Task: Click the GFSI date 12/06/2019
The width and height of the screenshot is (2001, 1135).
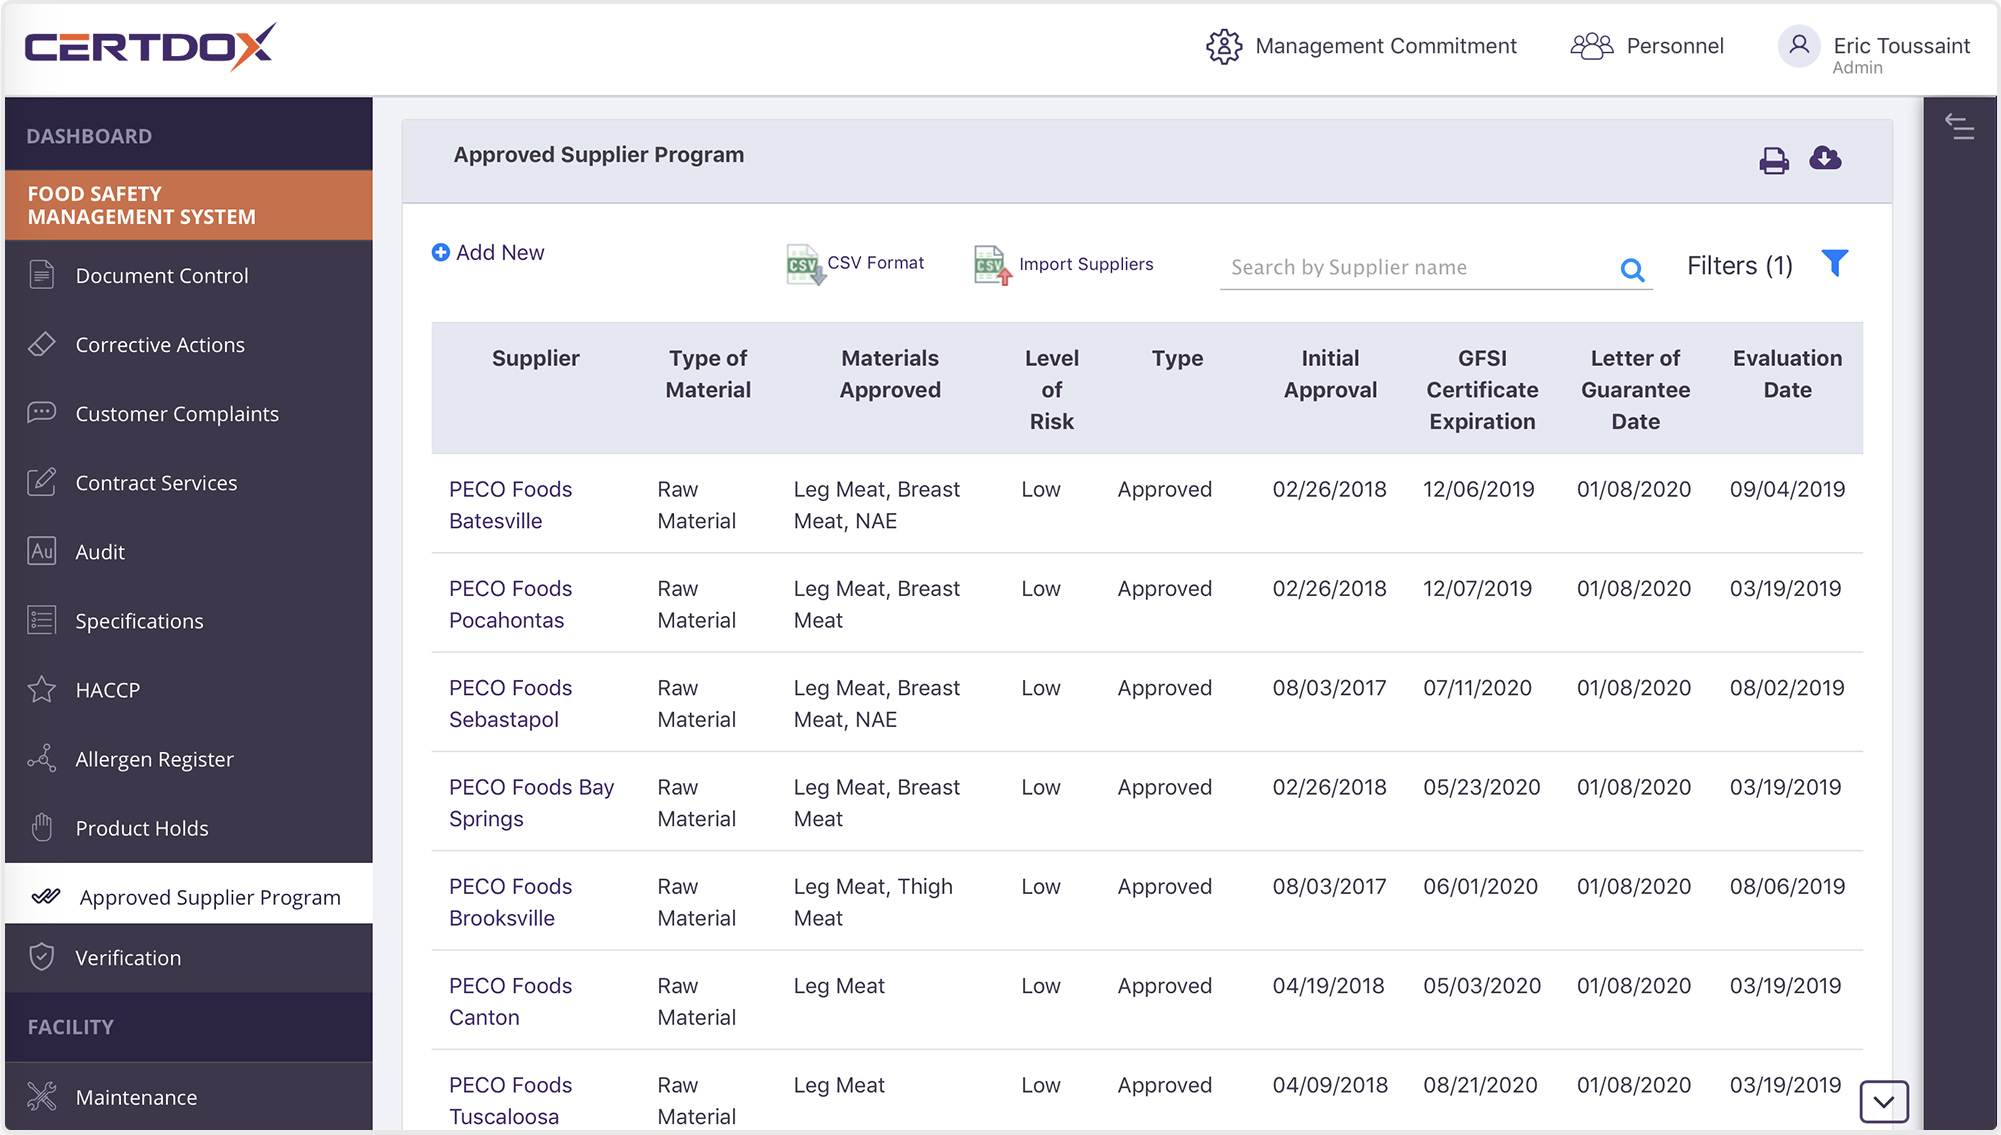Action: tap(1478, 489)
